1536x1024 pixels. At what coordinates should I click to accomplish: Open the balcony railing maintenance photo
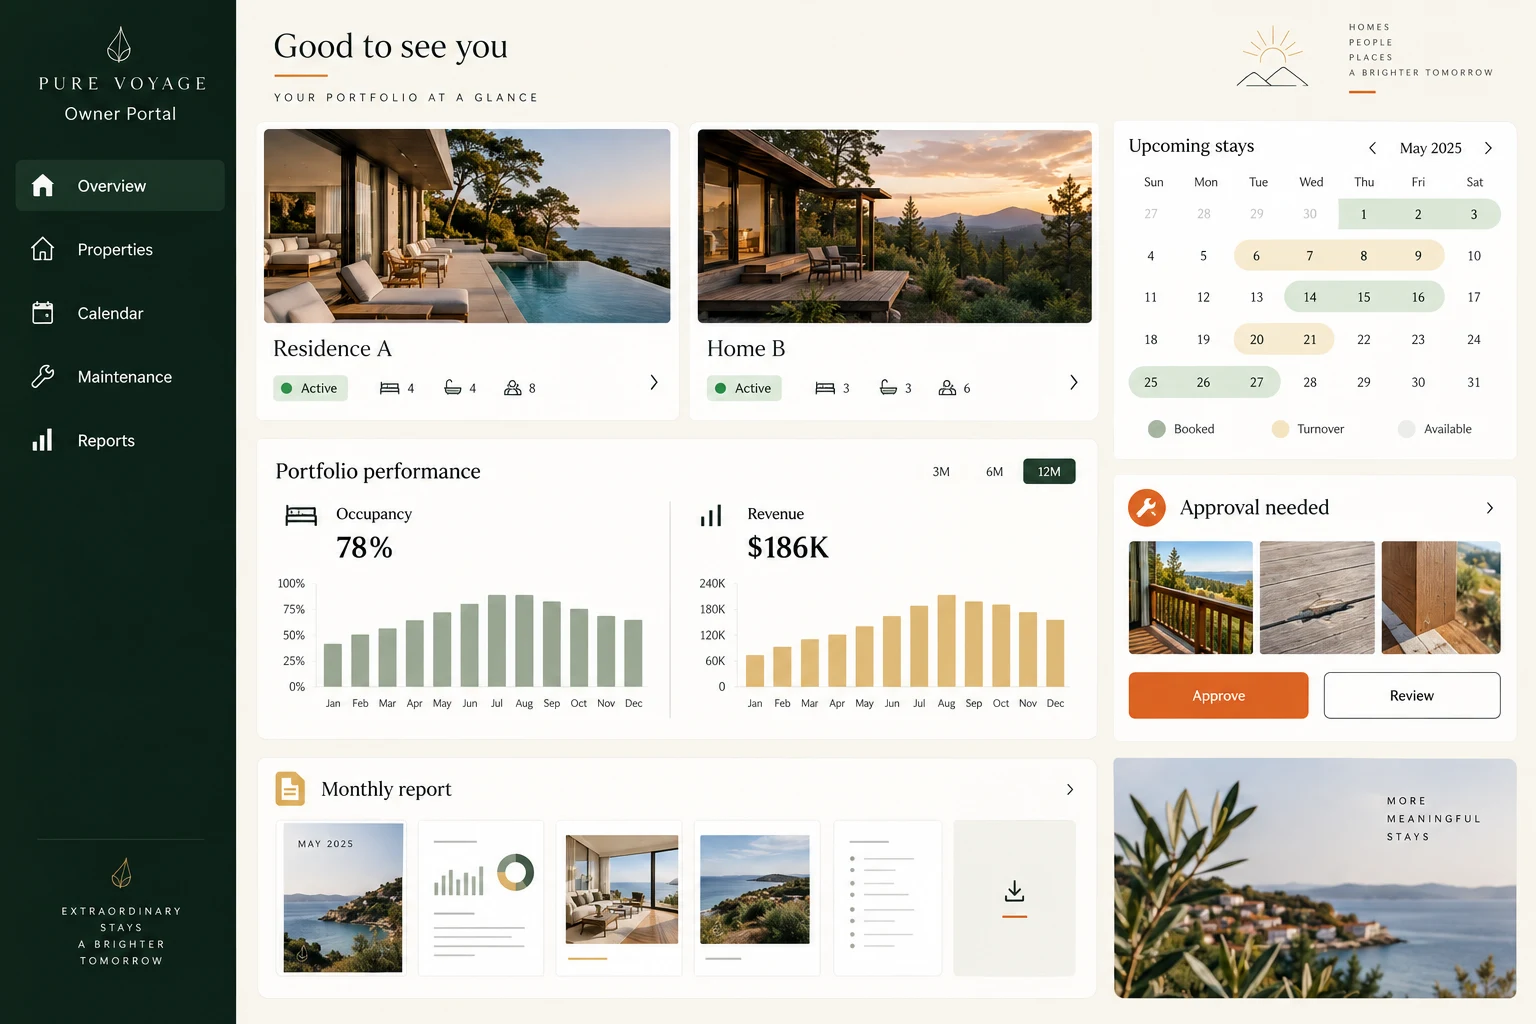(x=1191, y=598)
